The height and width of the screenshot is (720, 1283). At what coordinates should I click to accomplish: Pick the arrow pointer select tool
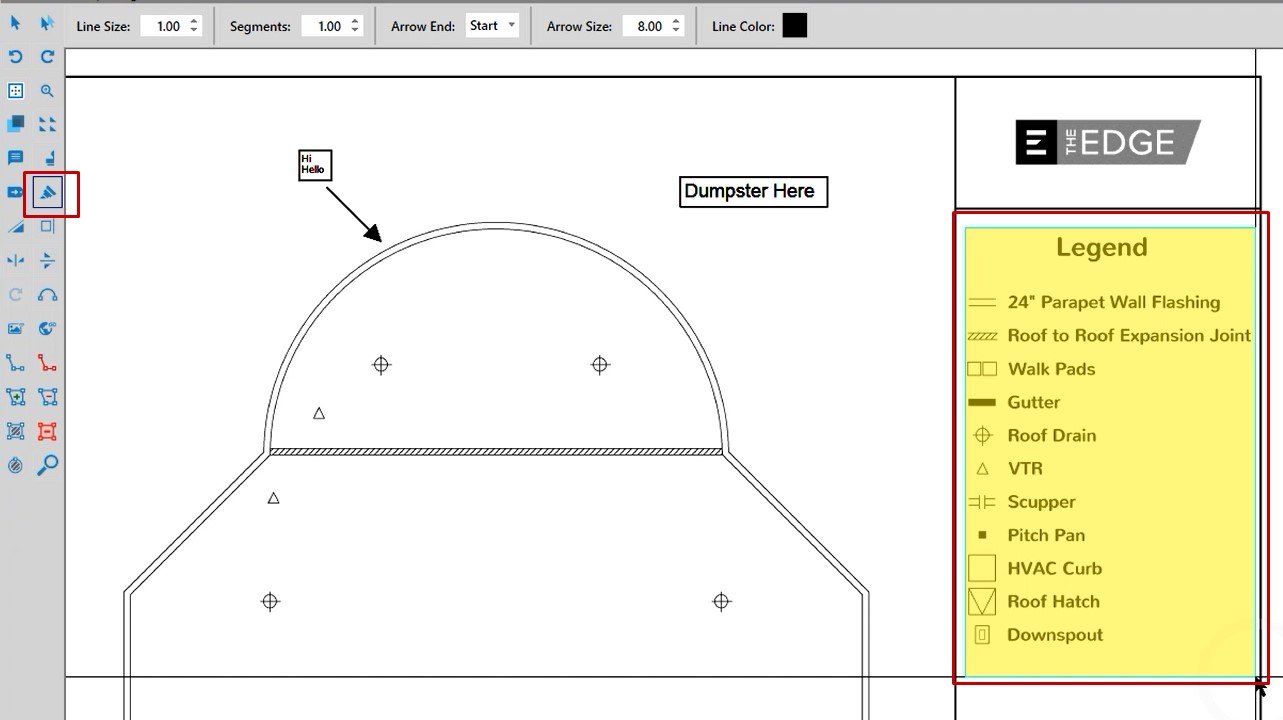coord(15,23)
